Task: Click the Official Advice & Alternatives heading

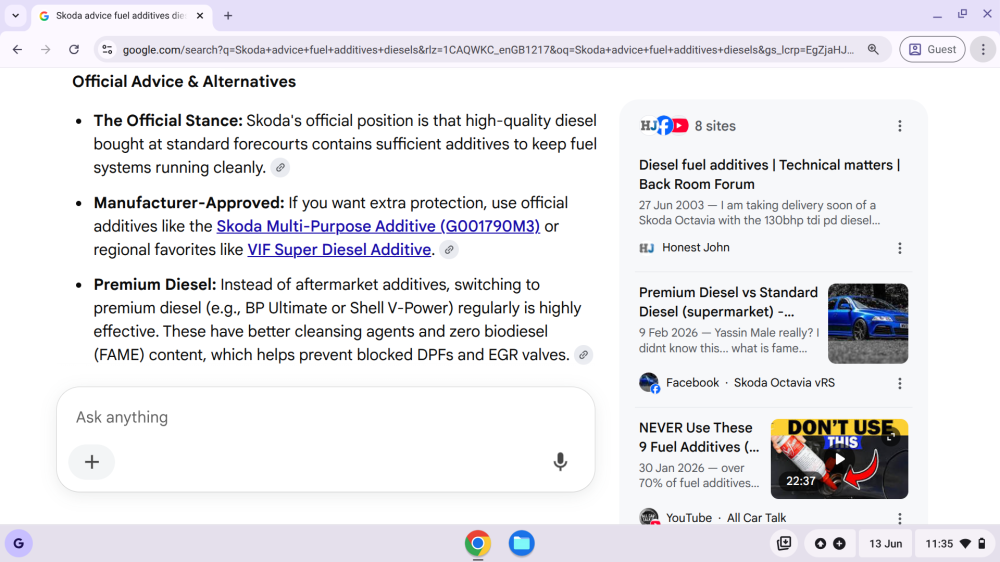Action: coord(184,82)
